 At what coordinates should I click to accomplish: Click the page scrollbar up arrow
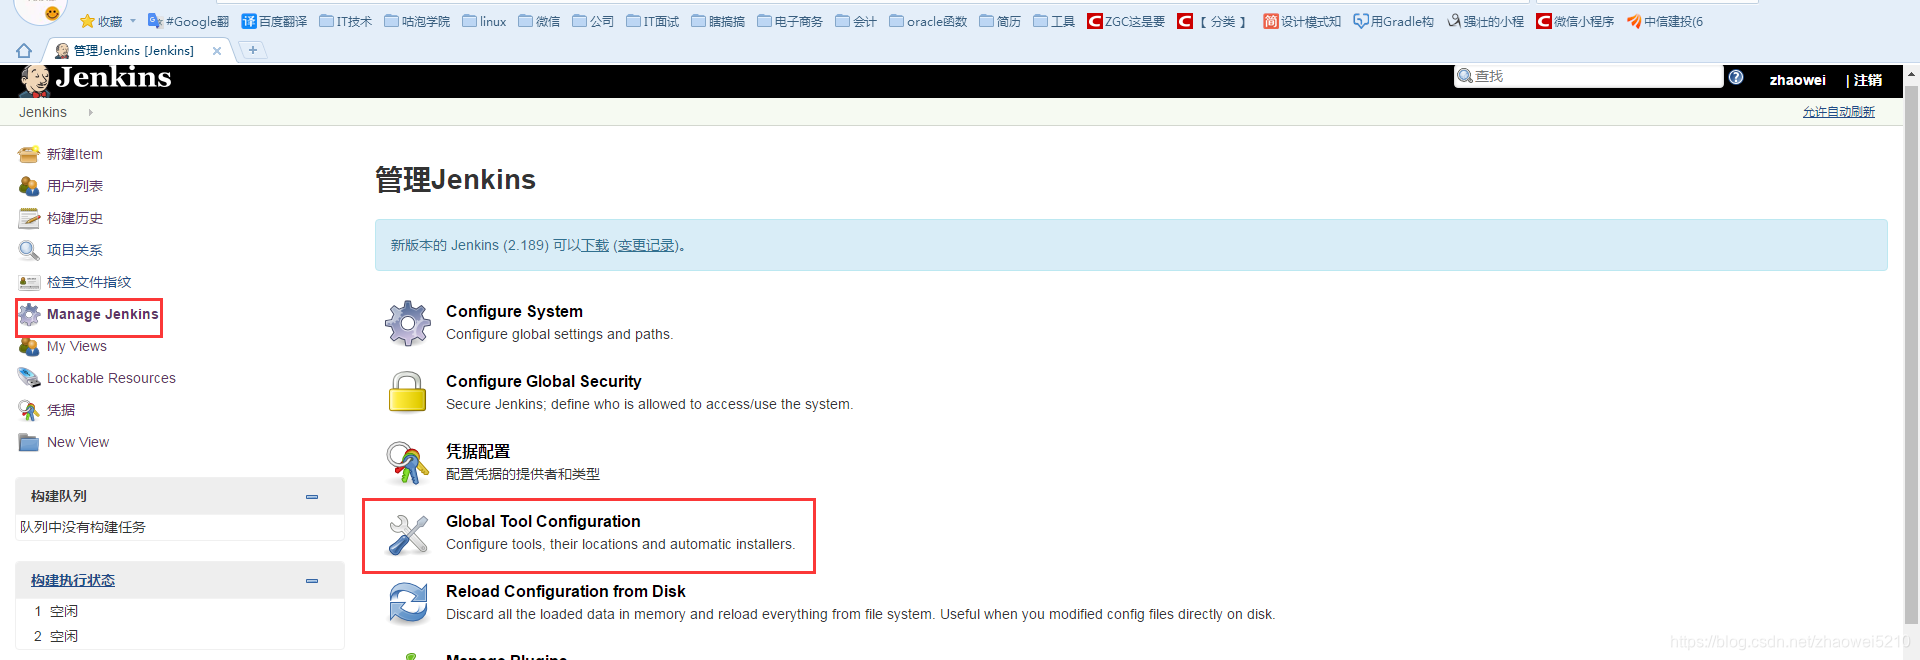[x=1911, y=74]
